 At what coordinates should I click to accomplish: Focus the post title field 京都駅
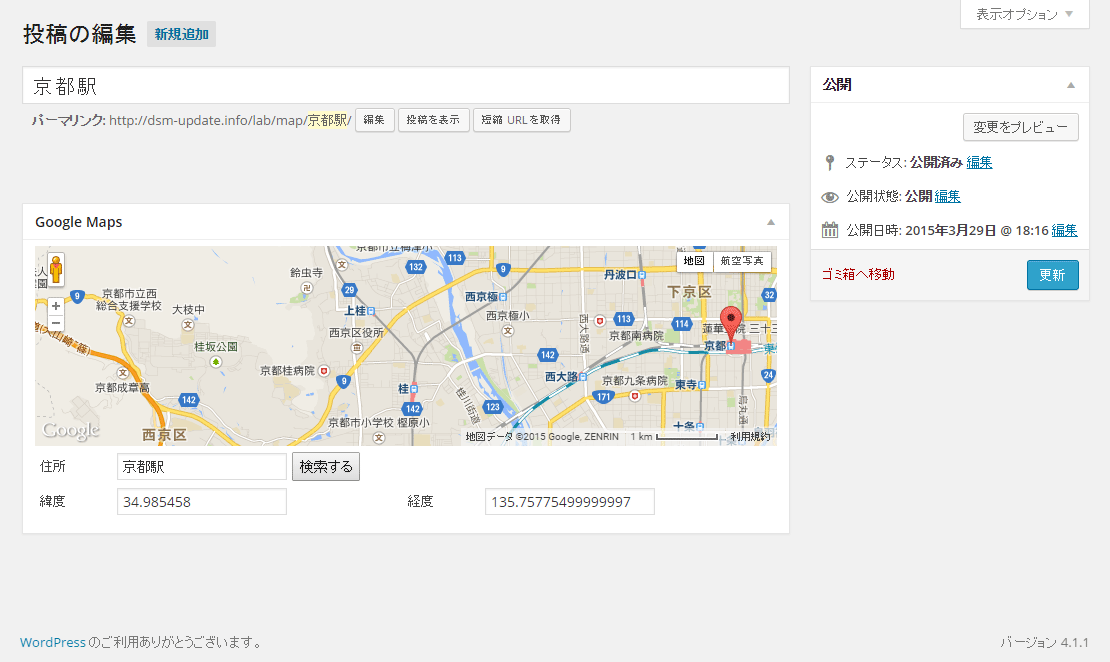pos(406,86)
